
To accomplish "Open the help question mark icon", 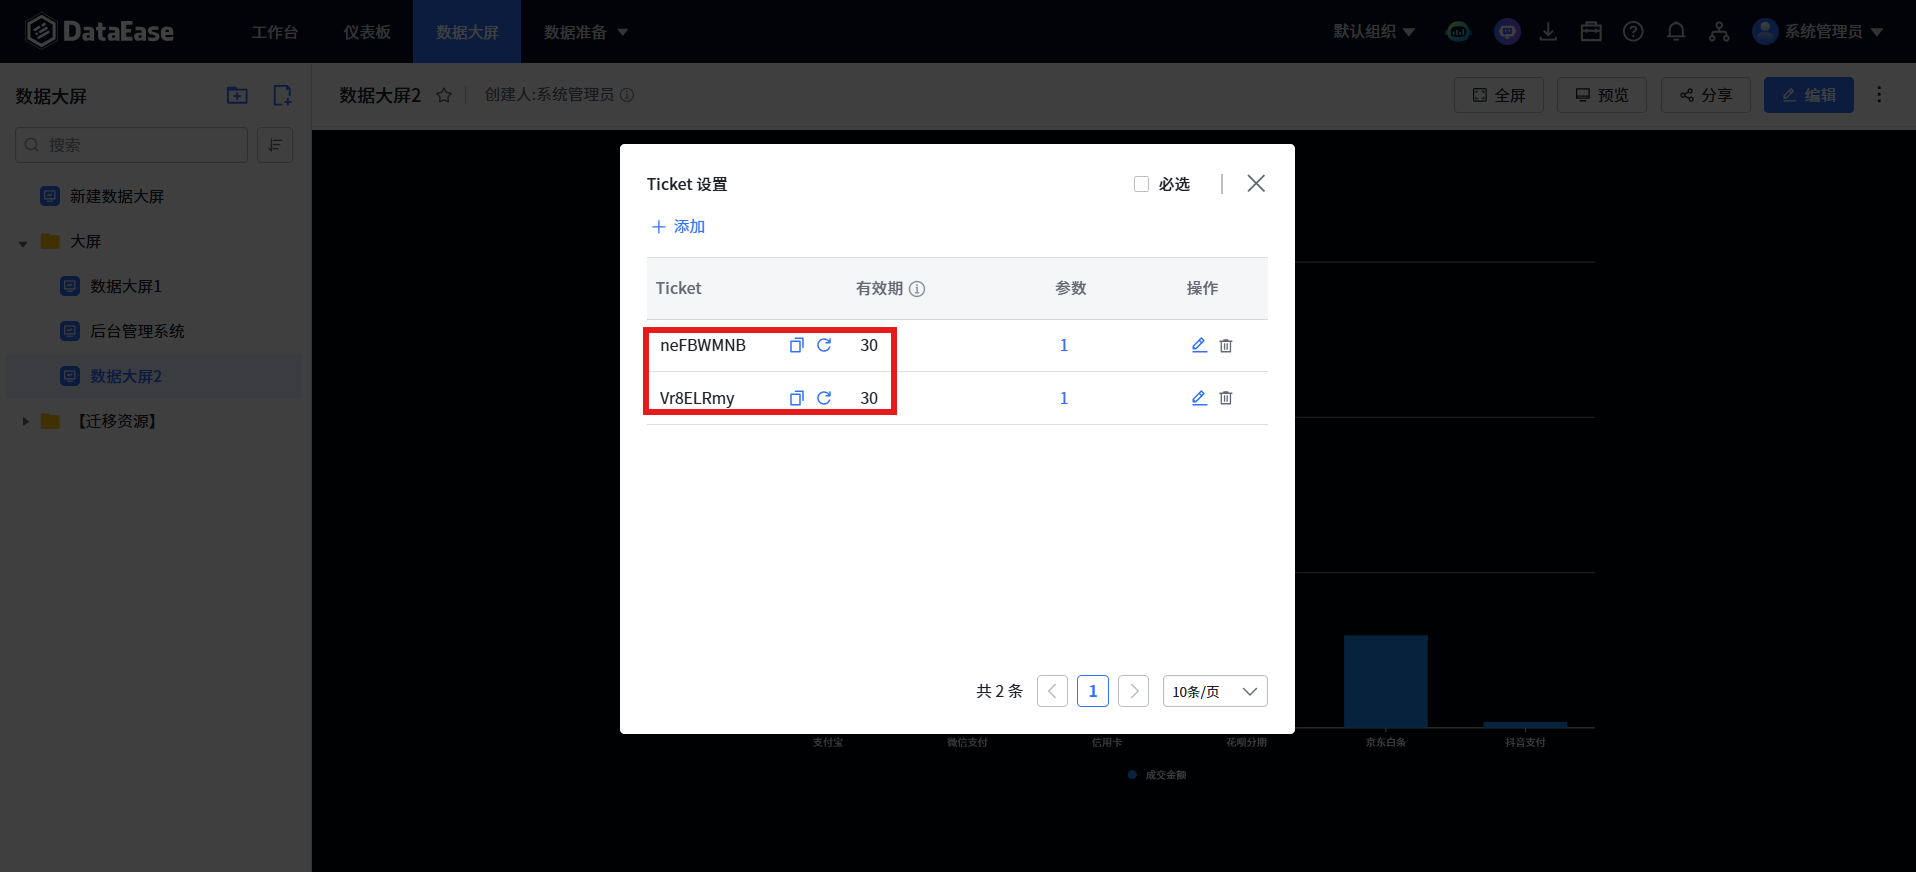I will pos(1633,32).
